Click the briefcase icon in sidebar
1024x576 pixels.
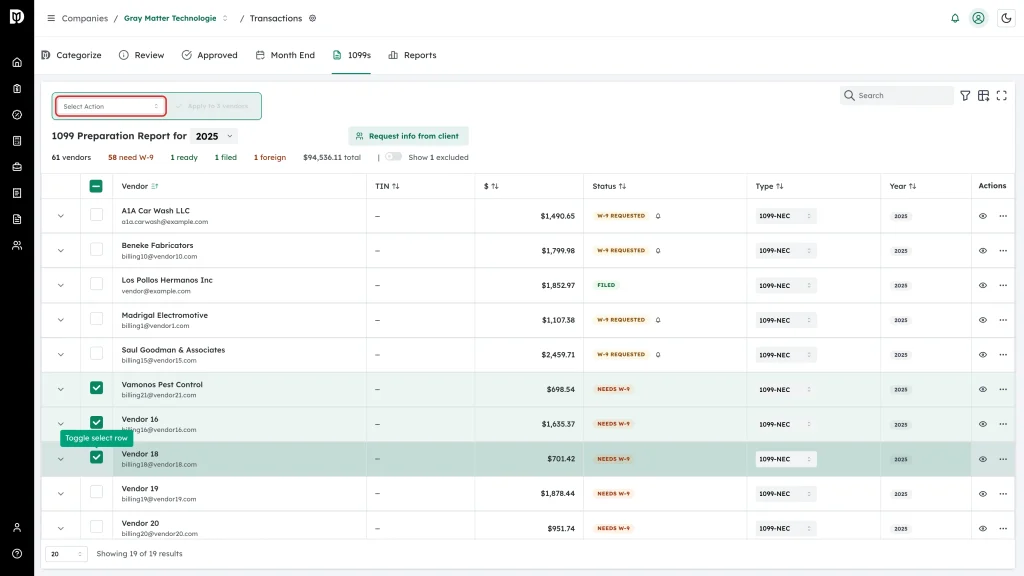coord(17,167)
